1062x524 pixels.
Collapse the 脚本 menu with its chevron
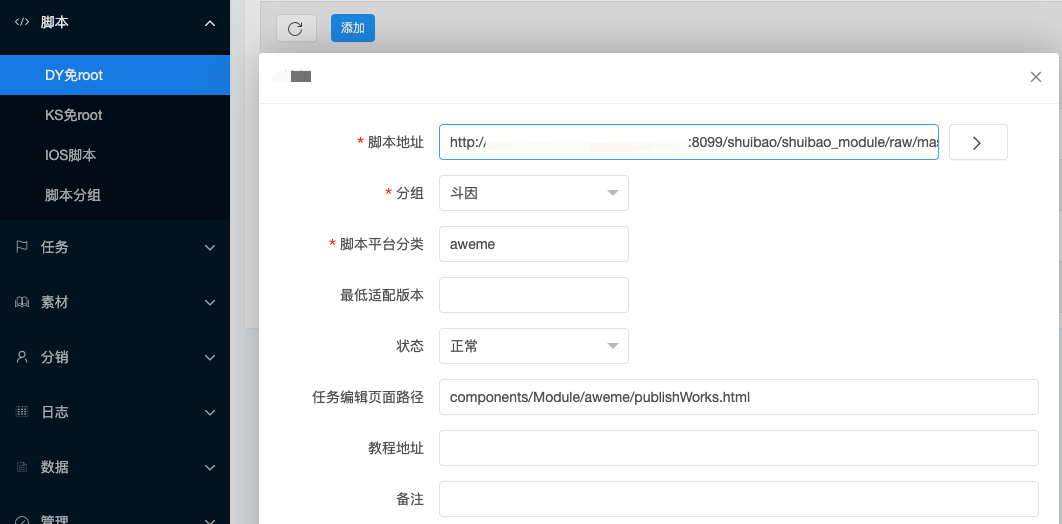pyautogui.click(x=210, y=24)
